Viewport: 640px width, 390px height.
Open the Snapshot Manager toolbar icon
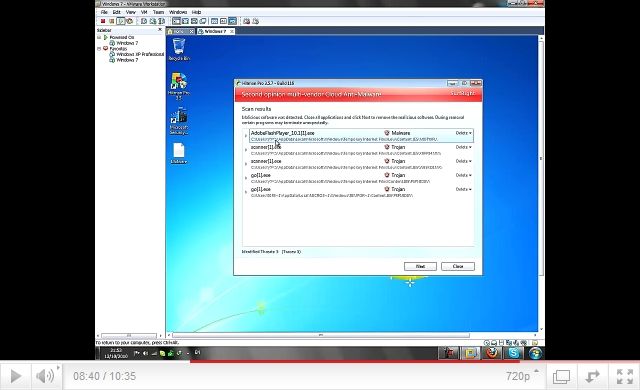[x=162, y=21]
